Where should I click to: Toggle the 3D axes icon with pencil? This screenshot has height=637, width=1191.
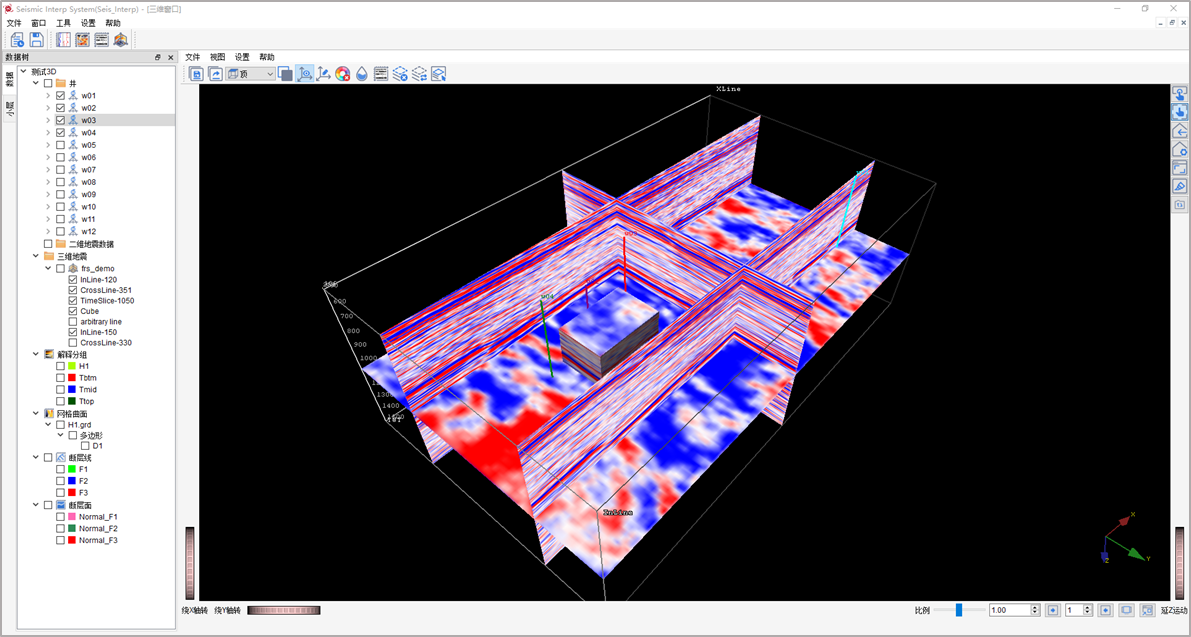click(x=323, y=74)
